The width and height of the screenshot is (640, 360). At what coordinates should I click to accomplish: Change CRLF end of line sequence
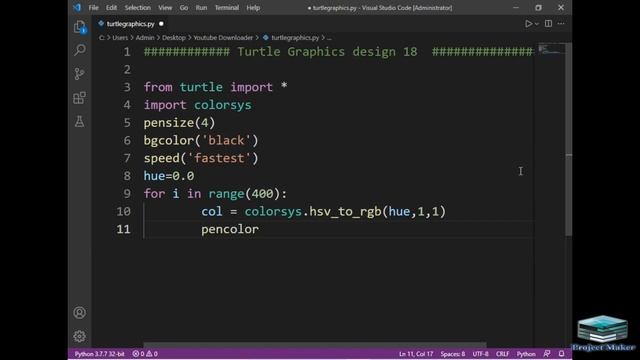pyautogui.click(x=502, y=354)
